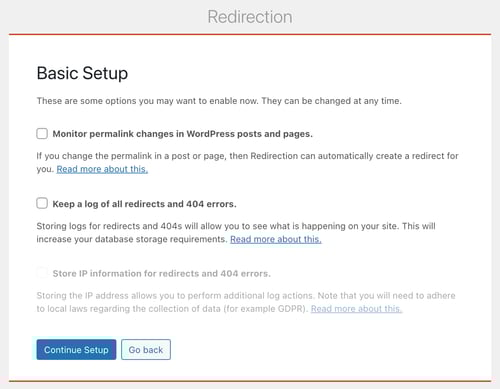The image size is (500, 389).
Task: Check Keep a log of all redirects checkbox
Action: tap(42, 203)
